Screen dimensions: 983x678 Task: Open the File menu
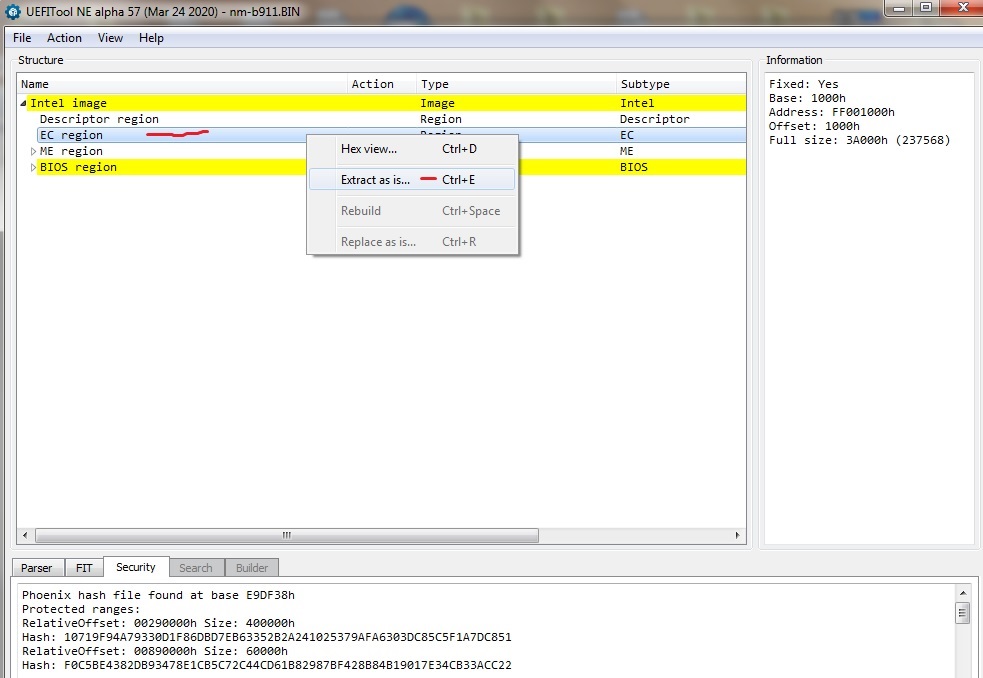[x=22, y=38]
